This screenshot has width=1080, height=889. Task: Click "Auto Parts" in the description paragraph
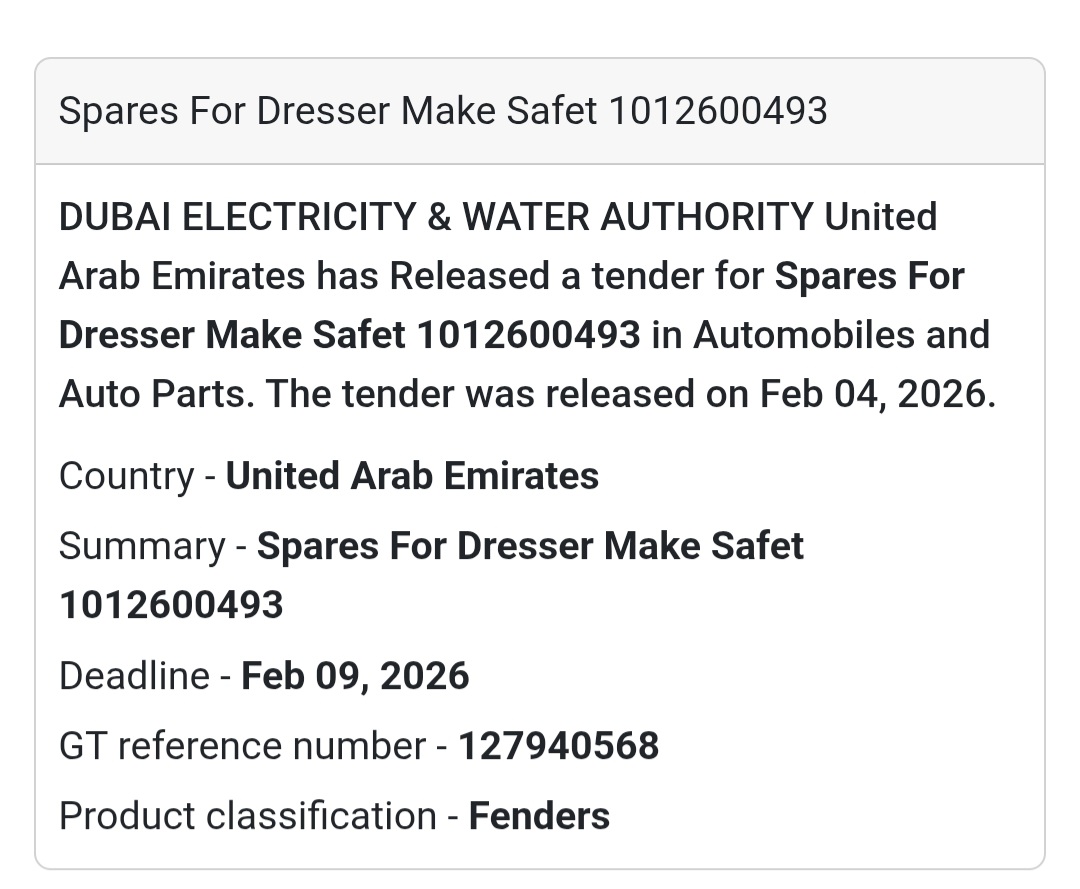[157, 394]
